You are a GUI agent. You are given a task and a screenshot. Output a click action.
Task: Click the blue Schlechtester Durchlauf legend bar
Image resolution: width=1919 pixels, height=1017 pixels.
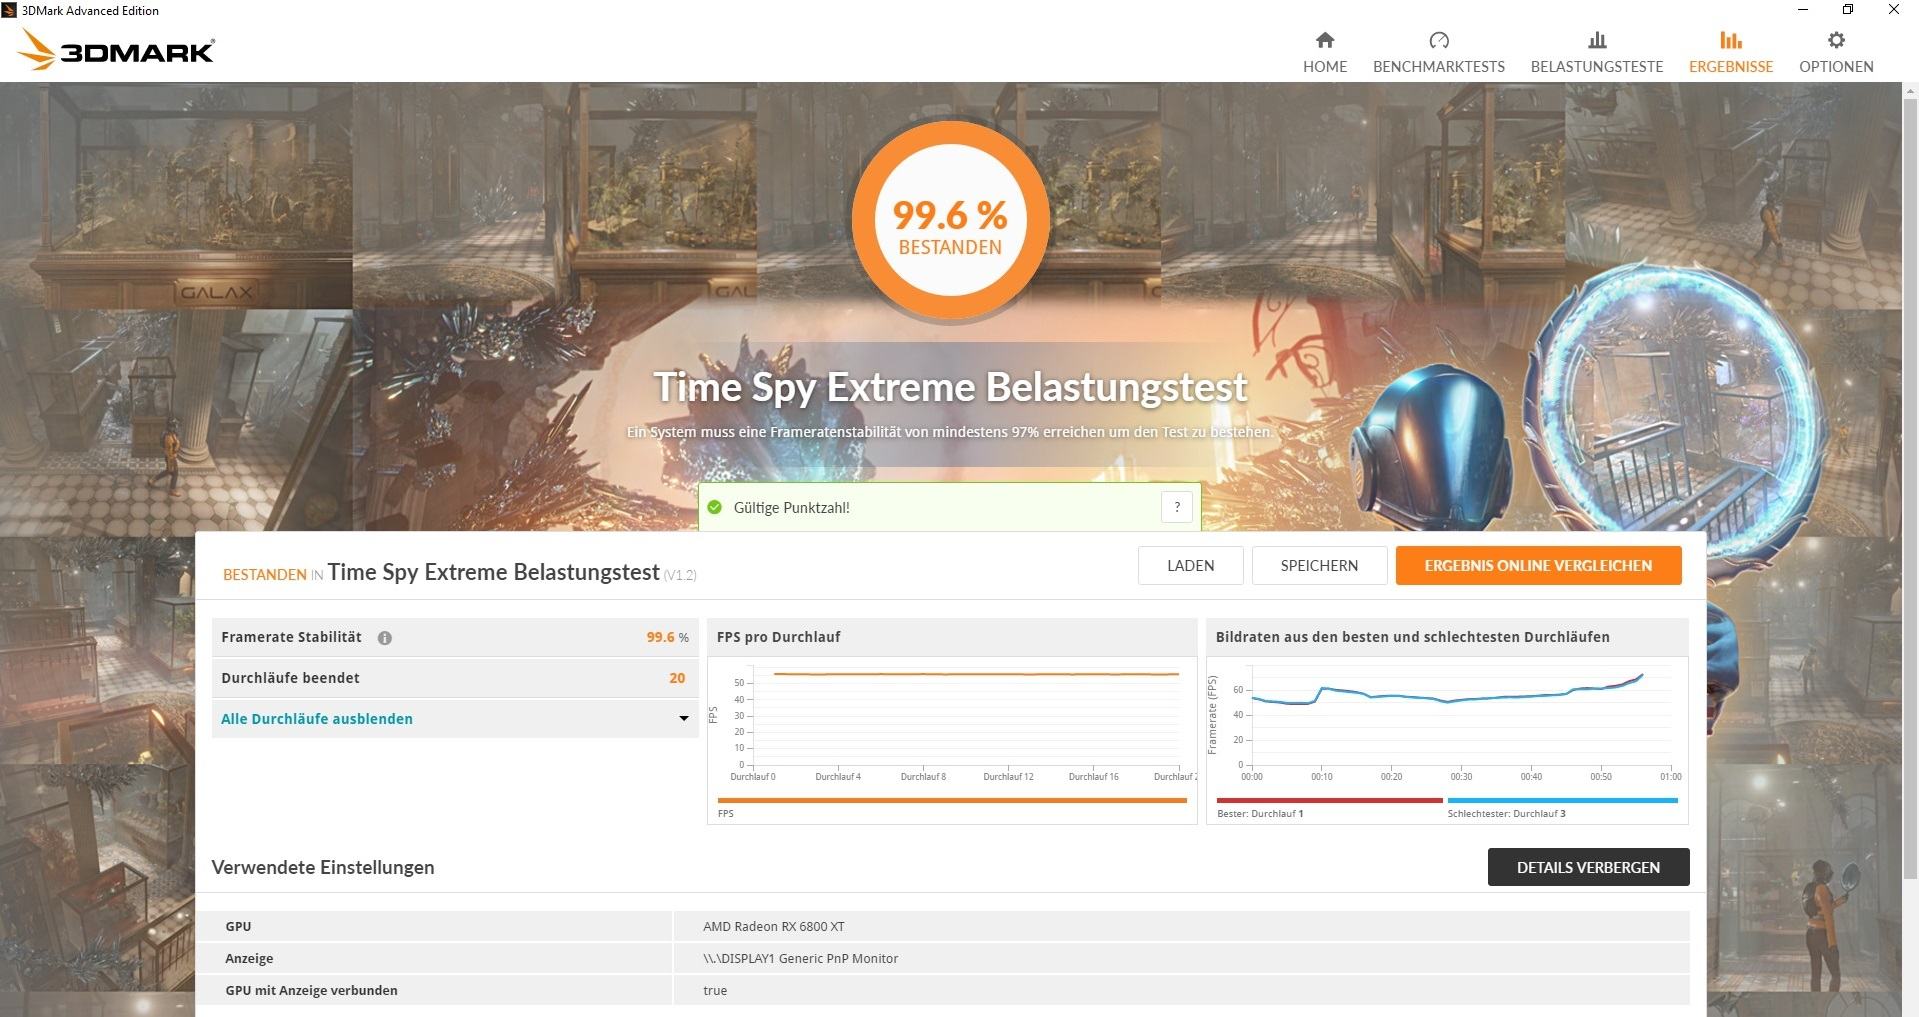(1562, 800)
